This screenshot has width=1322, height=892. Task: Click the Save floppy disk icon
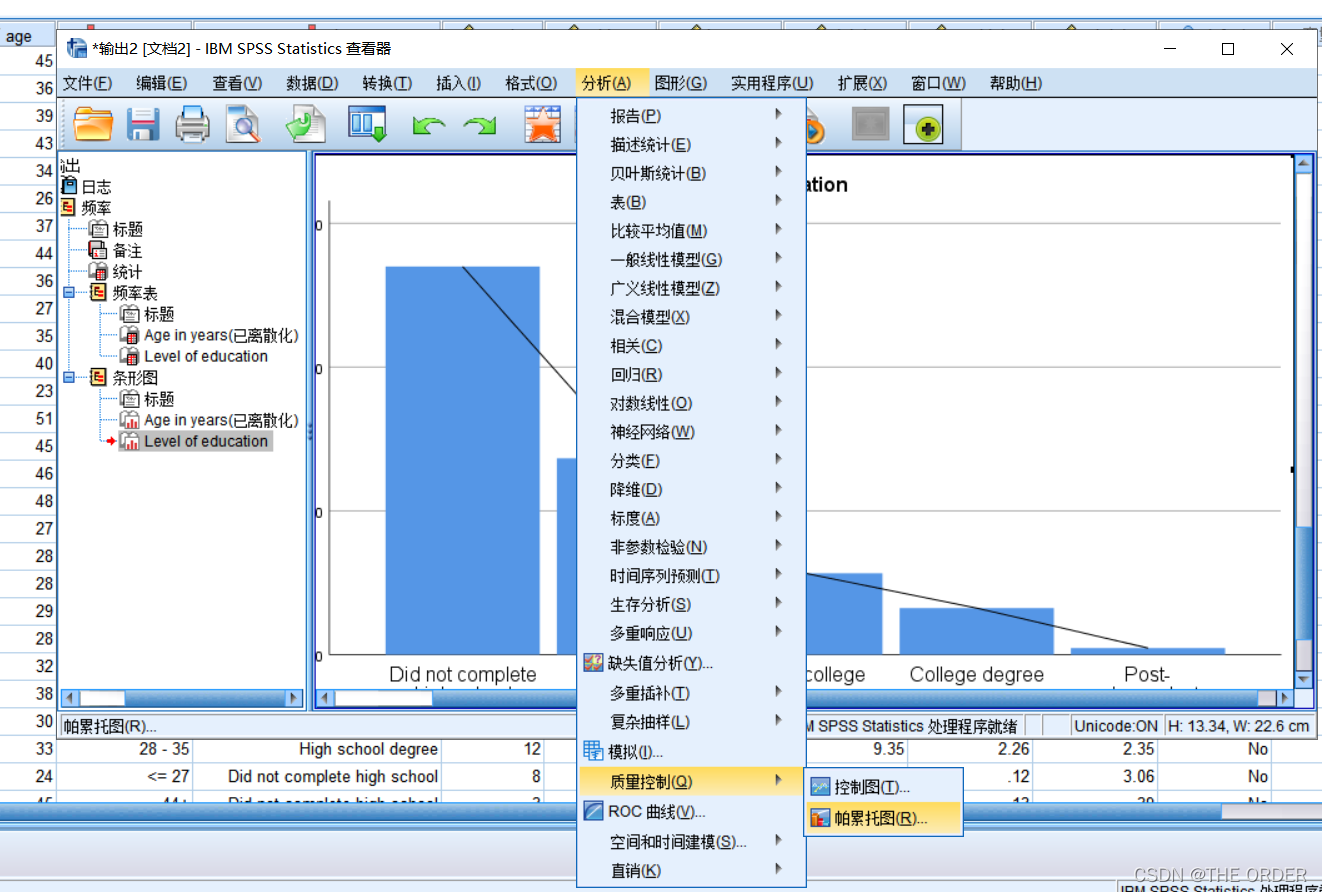(x=143, y=125)
